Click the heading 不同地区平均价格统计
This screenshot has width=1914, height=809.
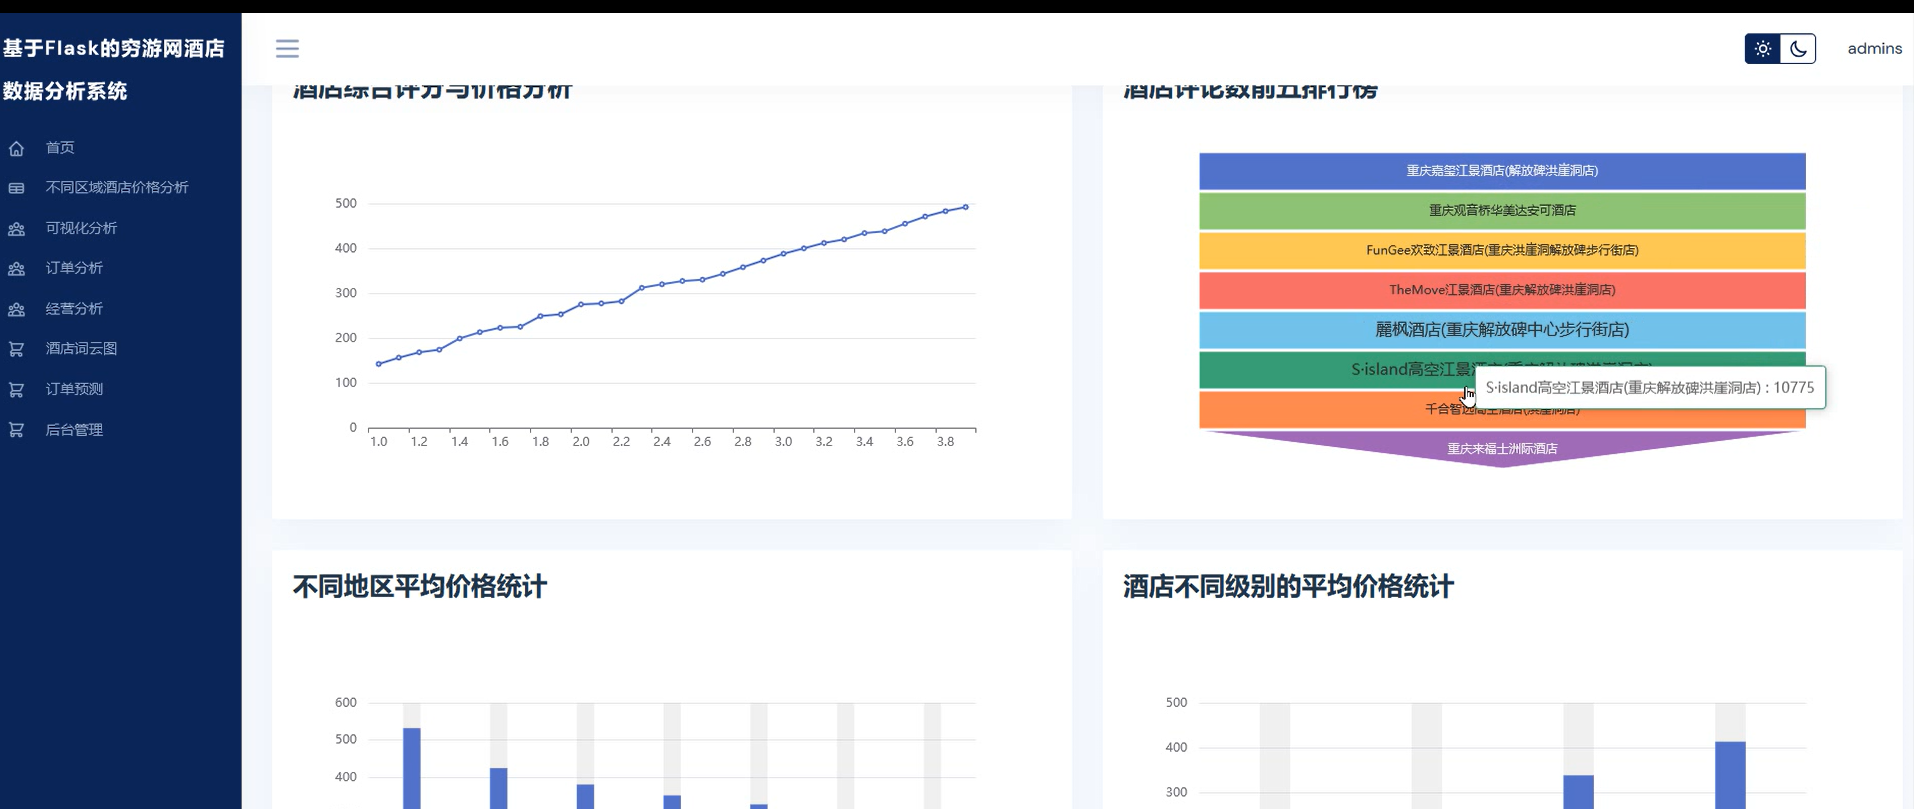(420, 586)
